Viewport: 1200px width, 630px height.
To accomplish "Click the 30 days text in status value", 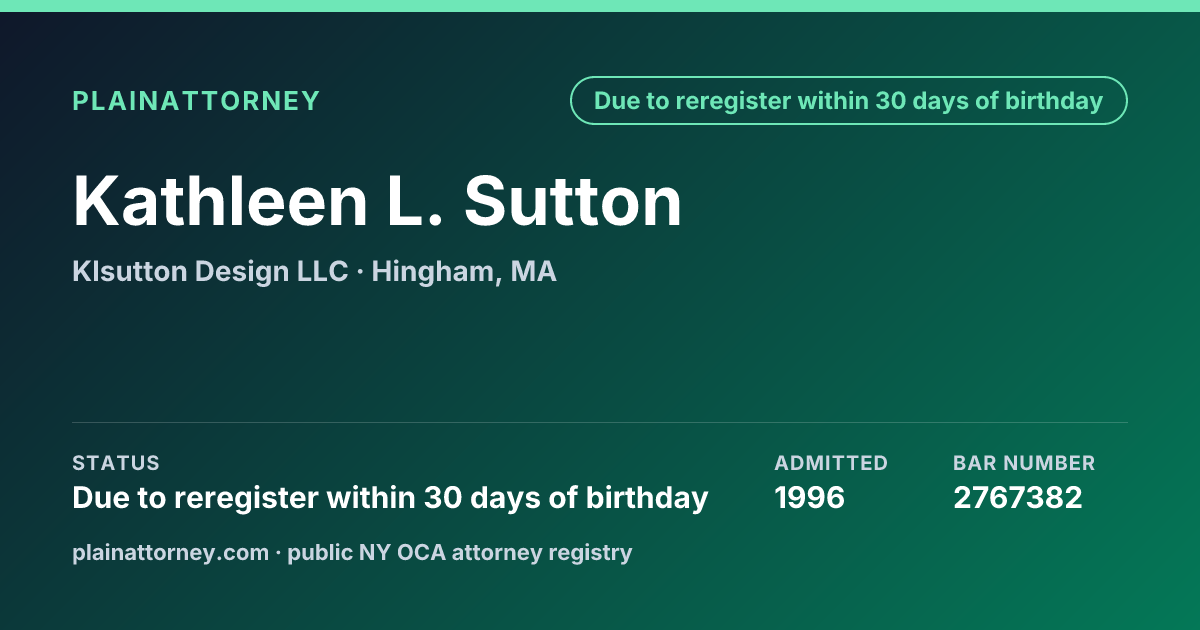I will (476, 498).
